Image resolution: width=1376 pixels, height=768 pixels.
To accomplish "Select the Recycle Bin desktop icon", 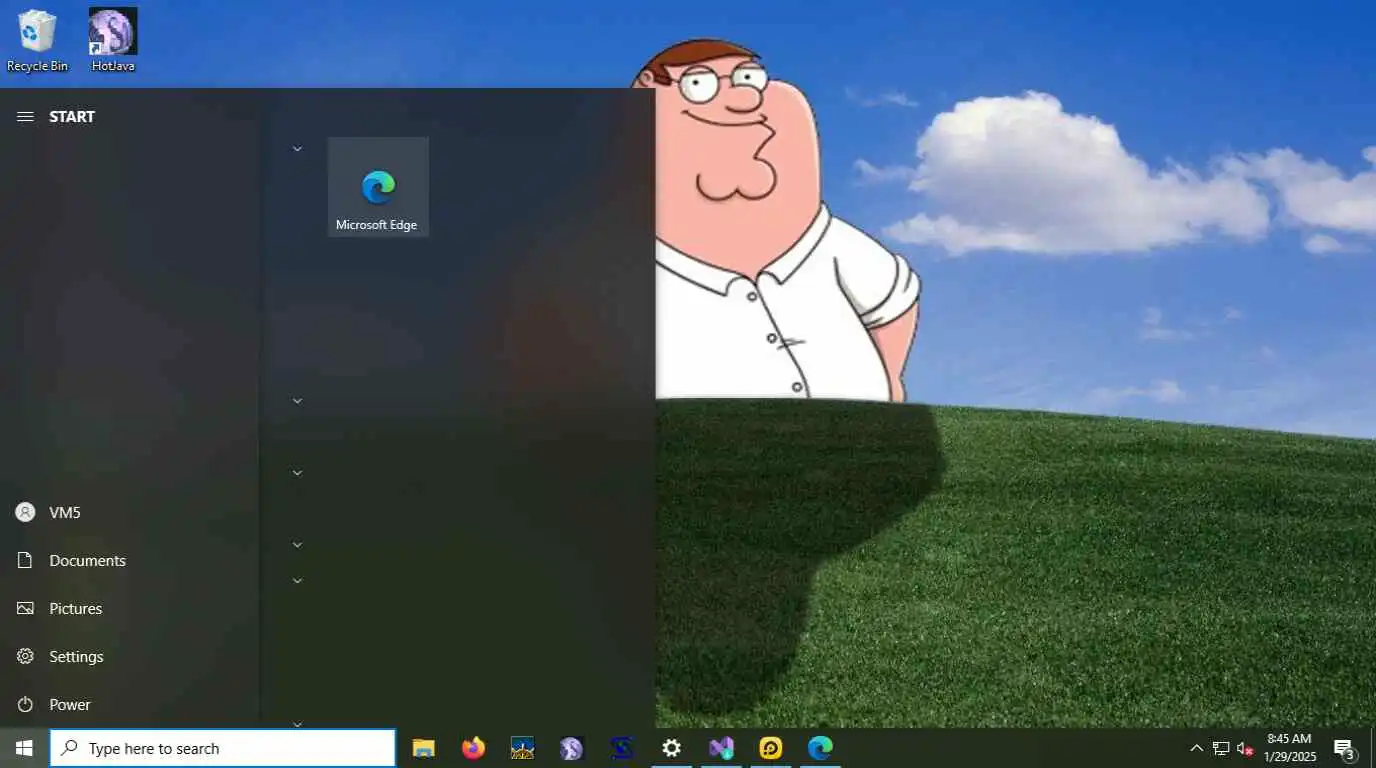I will pyautogui.click(x=37, y=40).
